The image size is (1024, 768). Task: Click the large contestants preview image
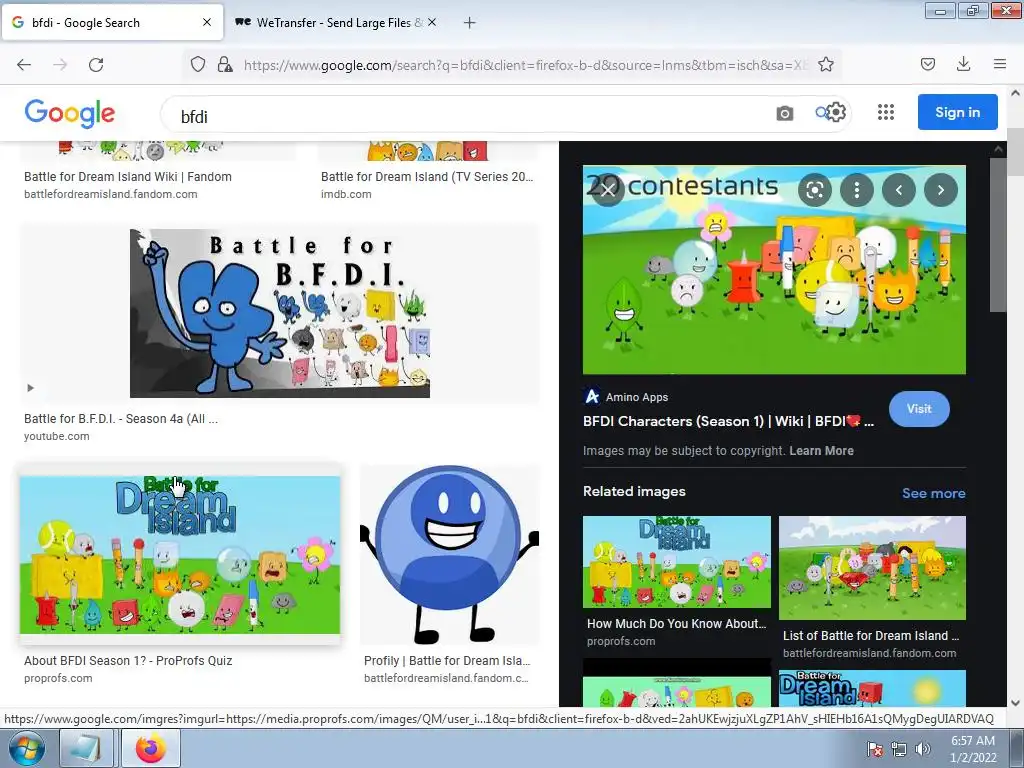774,270
